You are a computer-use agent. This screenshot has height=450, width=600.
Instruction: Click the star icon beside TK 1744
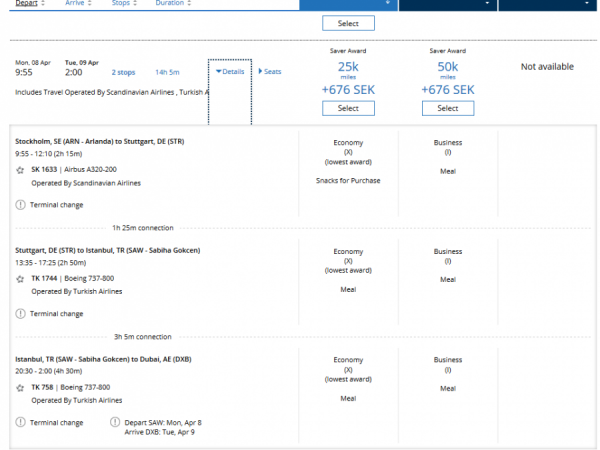[20, 278]
